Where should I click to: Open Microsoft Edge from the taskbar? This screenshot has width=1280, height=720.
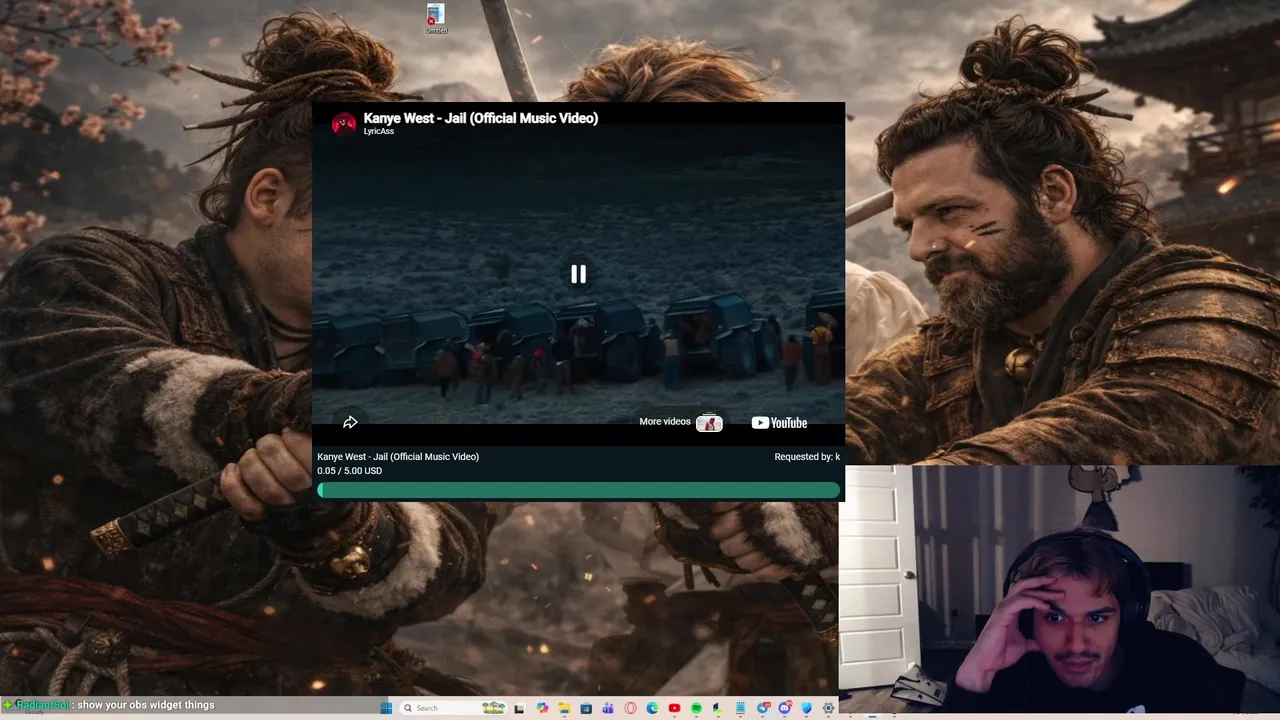pos(652,708)
